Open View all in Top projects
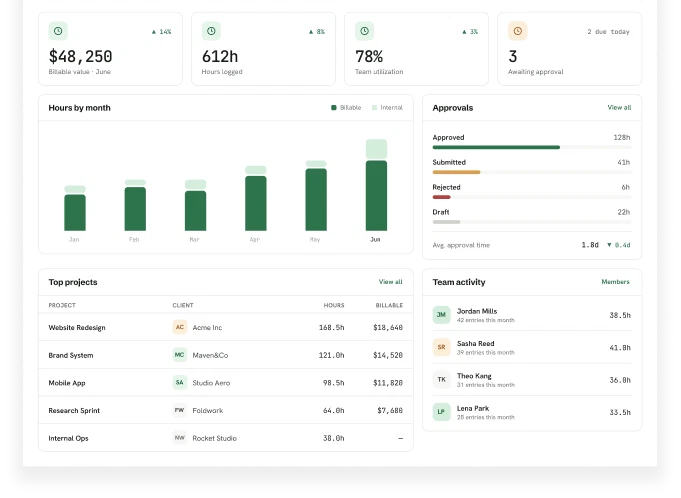The width and height of the screenshot is (681, 498). [x=390, y=282]
